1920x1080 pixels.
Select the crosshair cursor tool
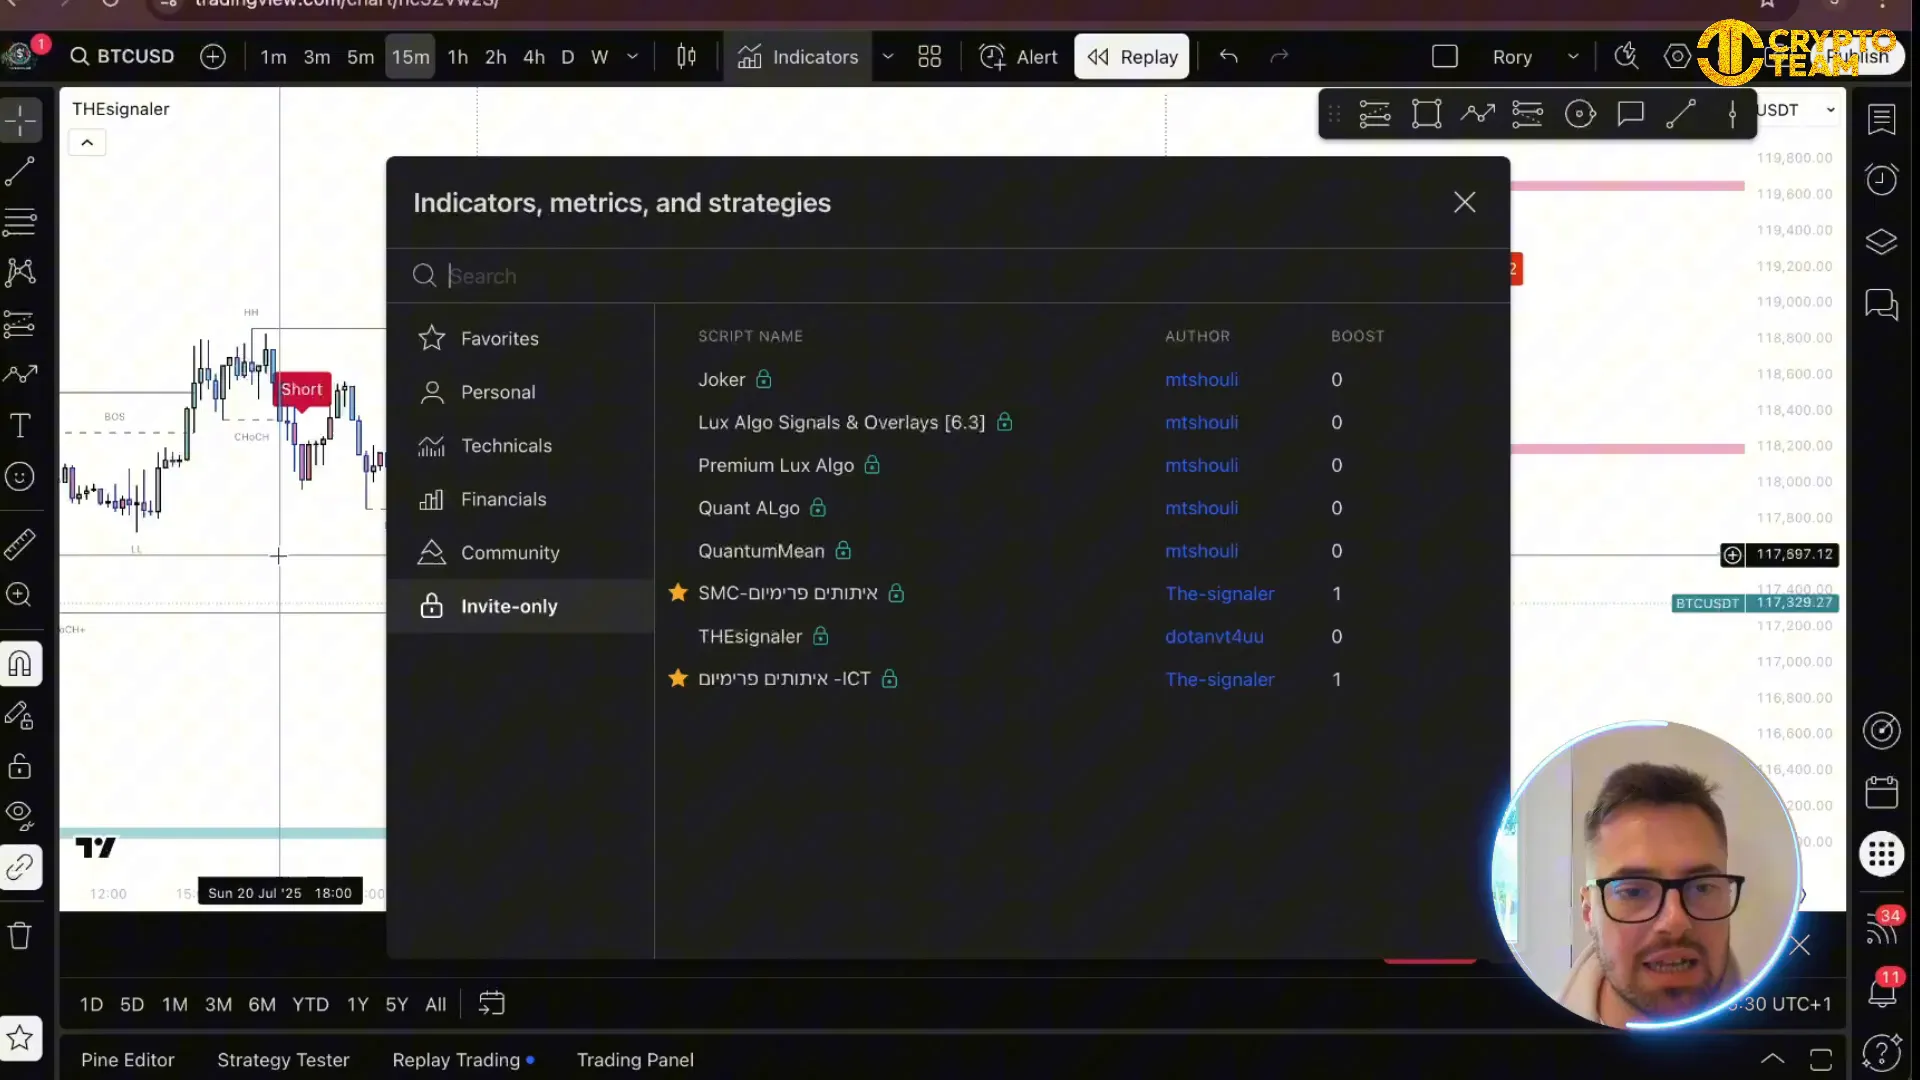click(20, 121)
